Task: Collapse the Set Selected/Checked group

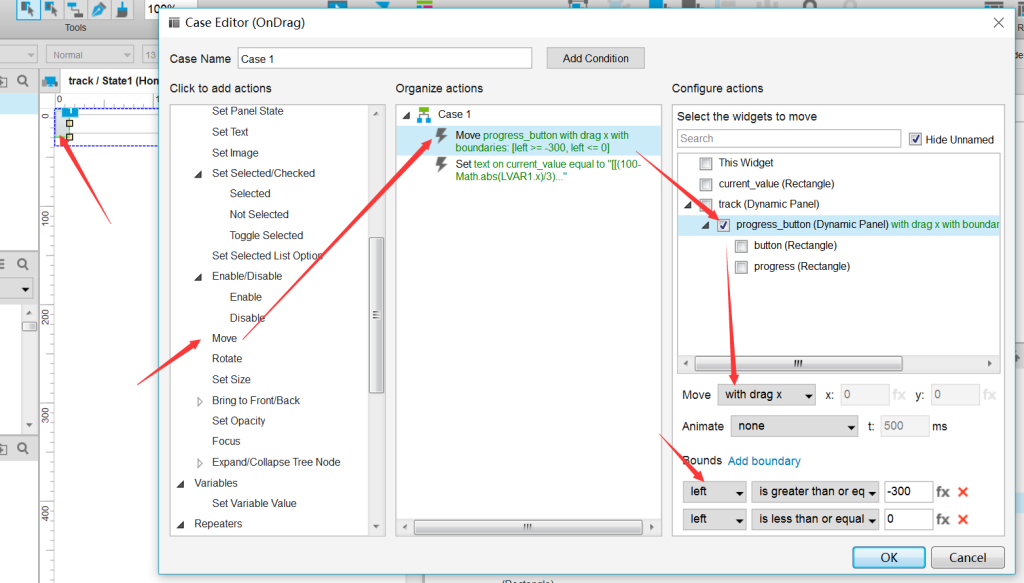Action: point(198,174)
